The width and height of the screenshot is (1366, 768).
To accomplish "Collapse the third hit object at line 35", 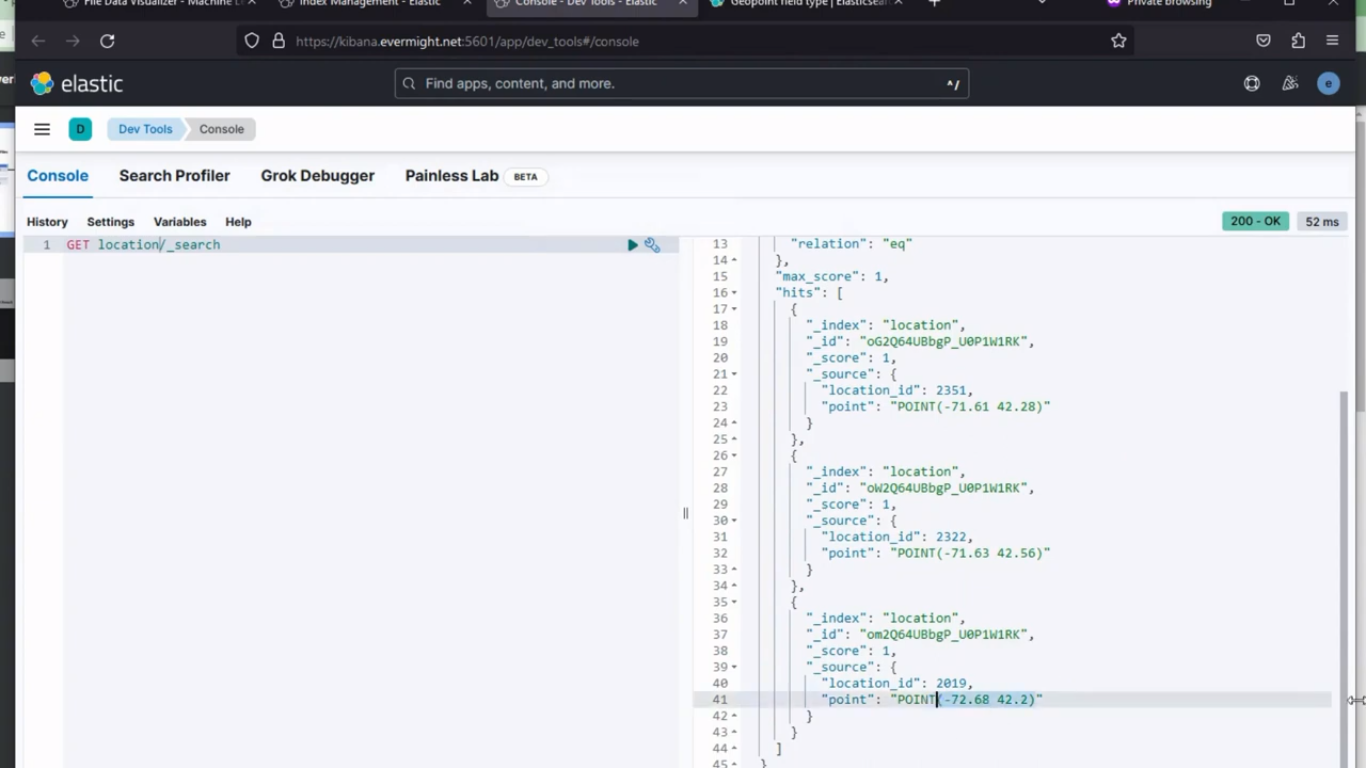I will [734, 602].
